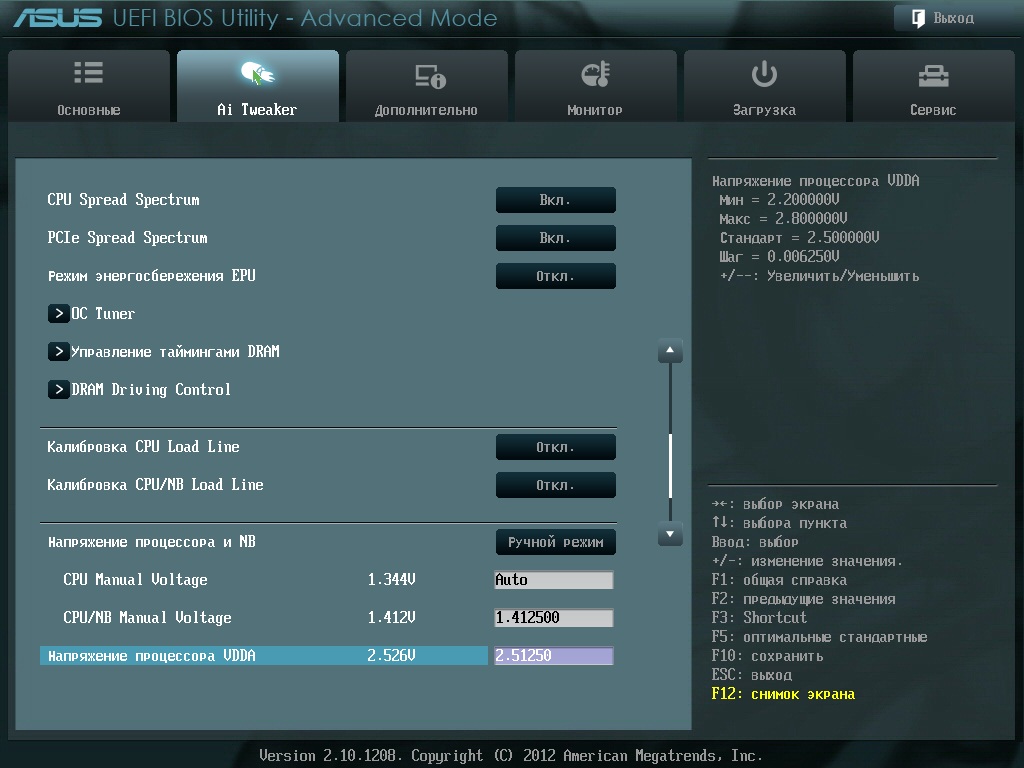Click the F1: общая справка hint
Screen dimensions: 1024x768
pos(779,580)
